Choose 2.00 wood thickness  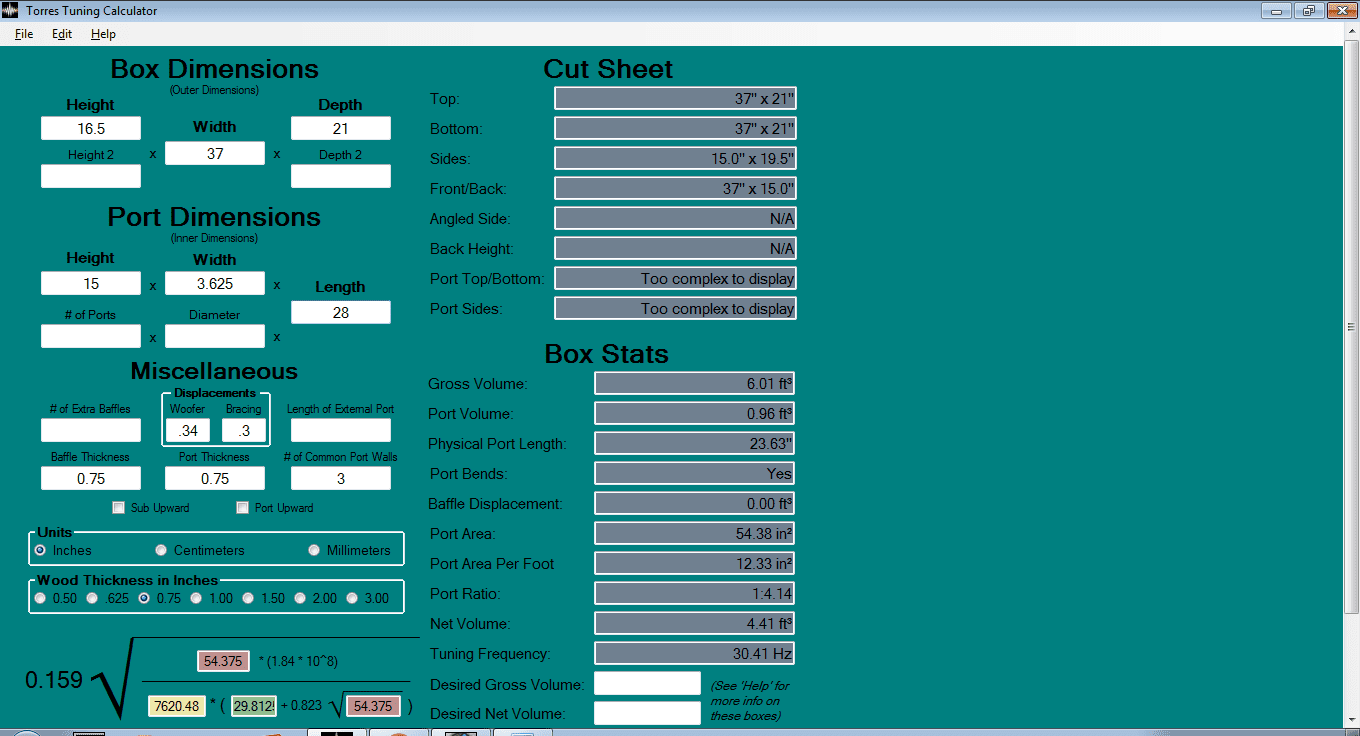(300, 598)
